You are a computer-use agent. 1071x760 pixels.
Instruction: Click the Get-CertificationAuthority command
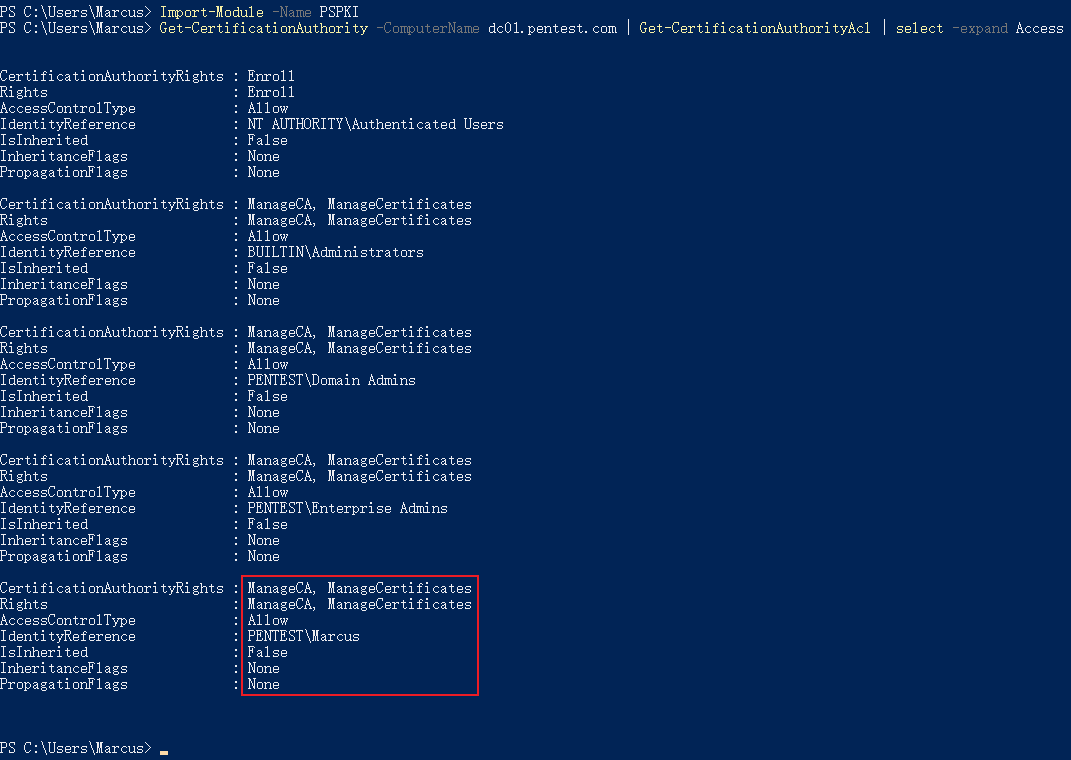pos(264,29)
